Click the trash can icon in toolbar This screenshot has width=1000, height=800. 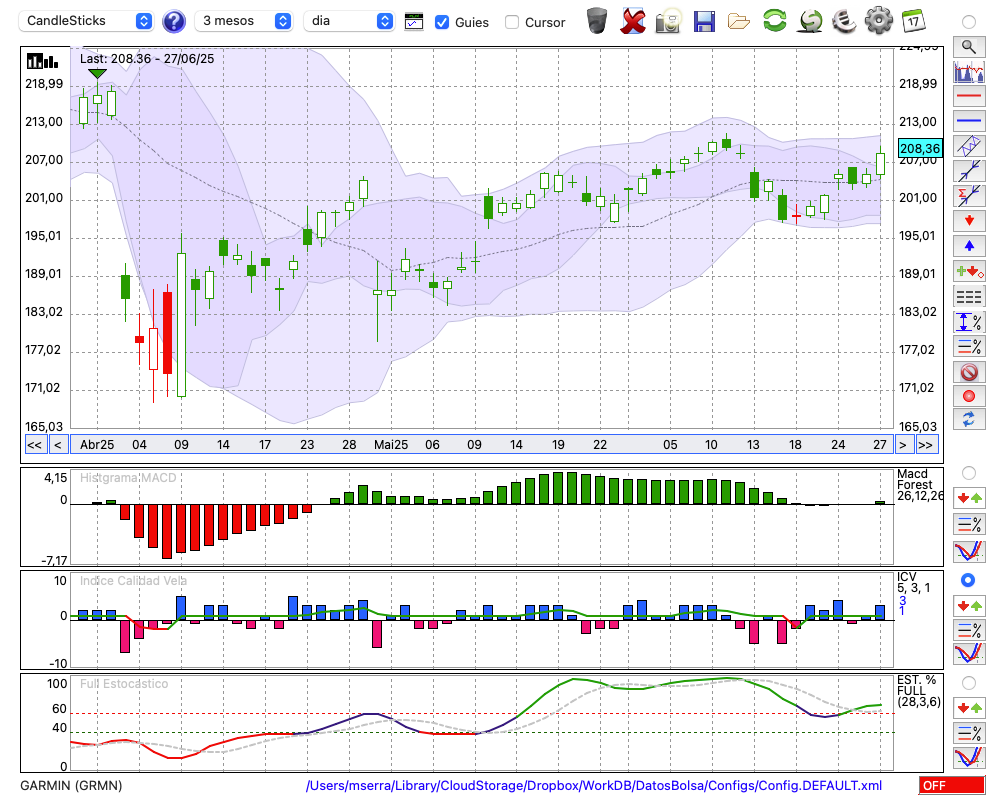(597, 21)
